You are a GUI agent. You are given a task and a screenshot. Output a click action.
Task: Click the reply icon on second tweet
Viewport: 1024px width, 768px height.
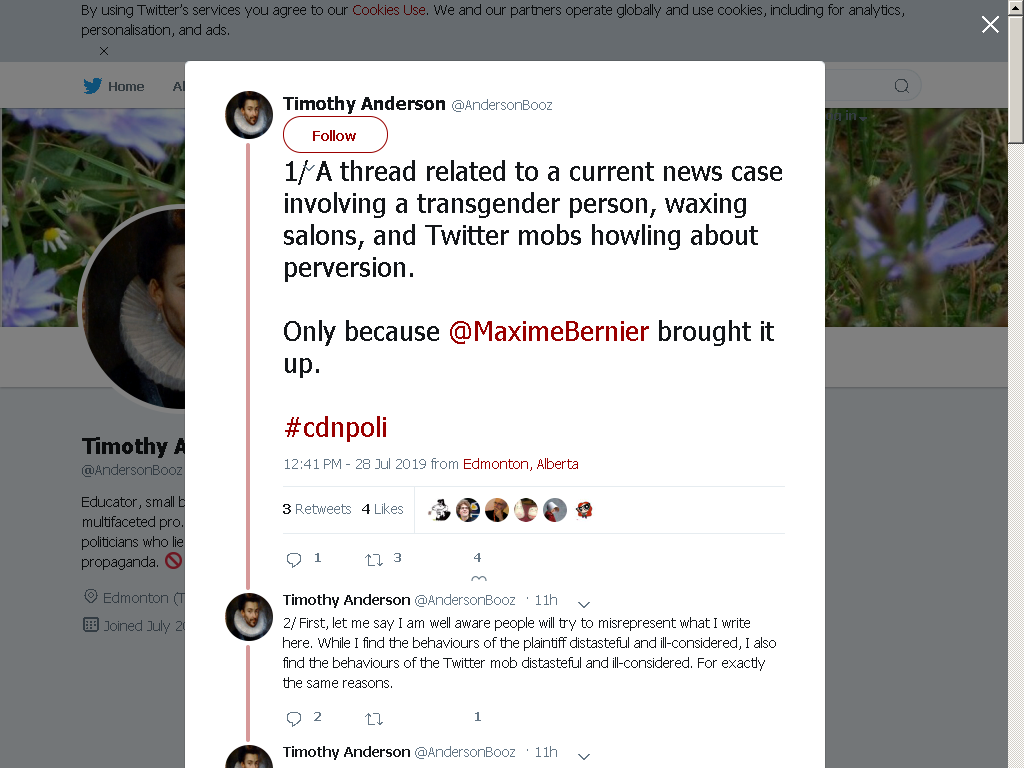click(294, 719)
